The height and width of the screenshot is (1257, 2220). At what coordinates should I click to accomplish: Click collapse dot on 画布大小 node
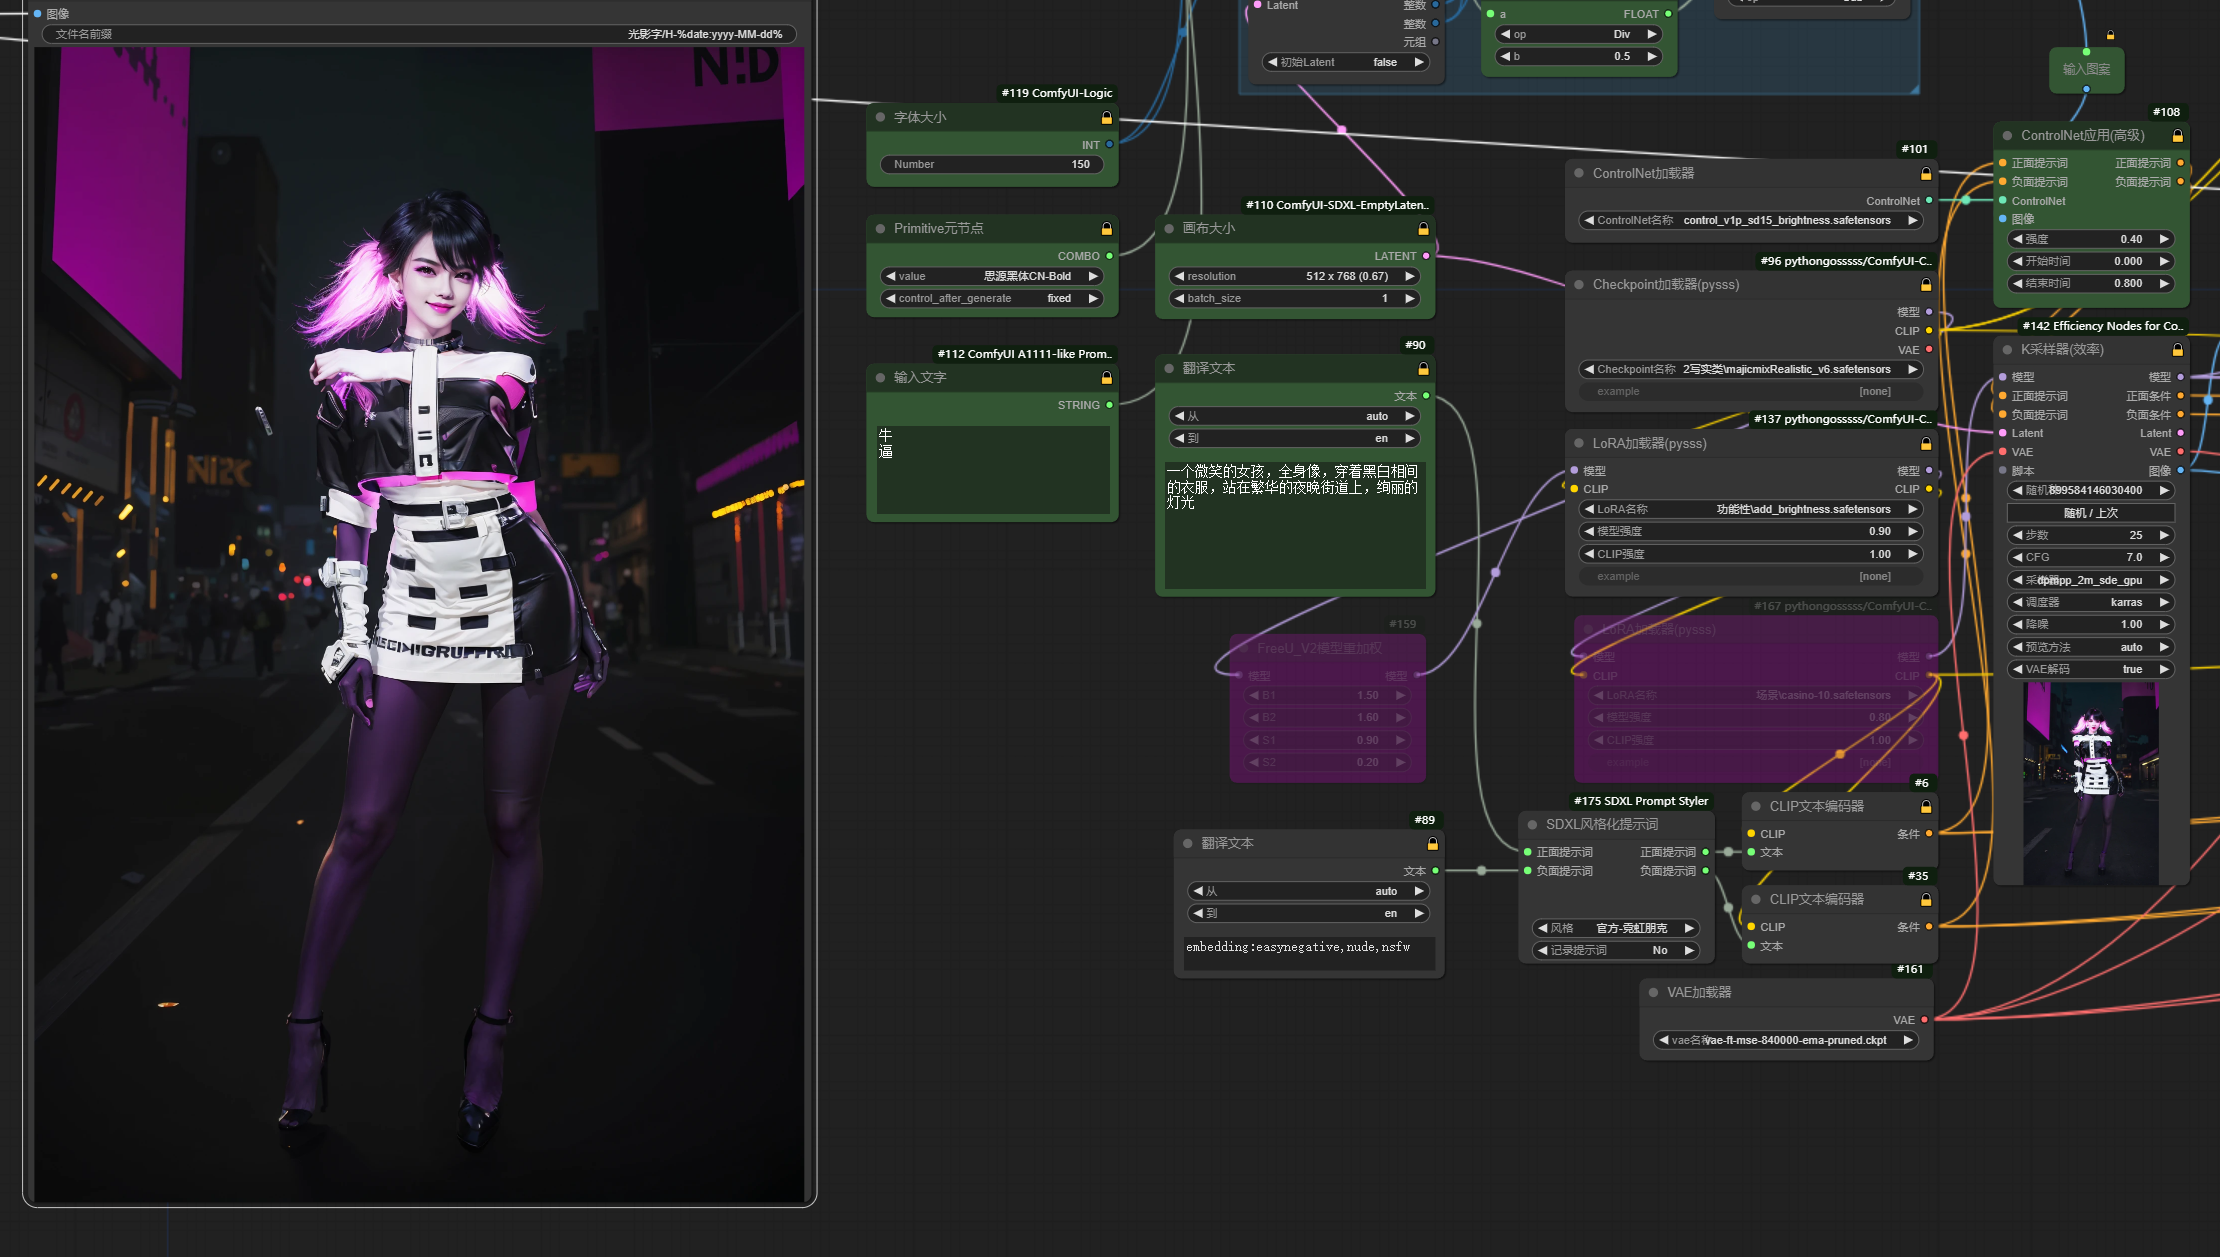tap(1169, 228)
